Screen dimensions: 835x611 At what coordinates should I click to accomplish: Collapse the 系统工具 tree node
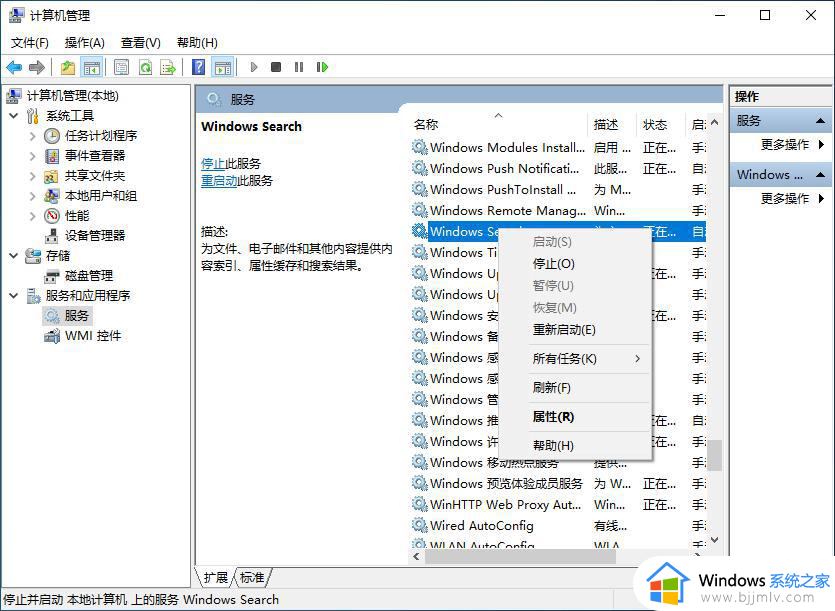coord(14,116)
